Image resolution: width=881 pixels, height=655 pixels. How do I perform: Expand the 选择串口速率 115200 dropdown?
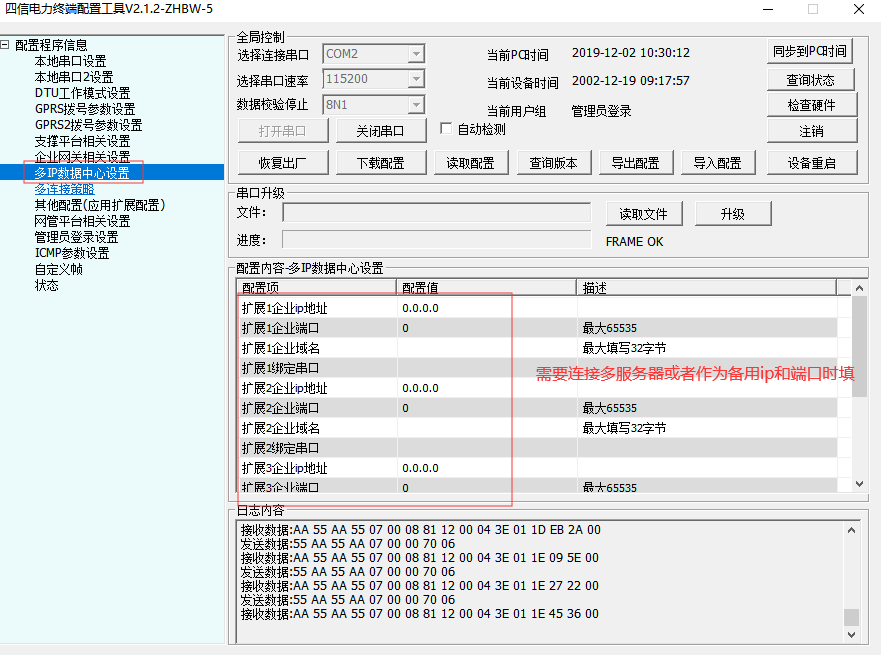pos(416,79)
